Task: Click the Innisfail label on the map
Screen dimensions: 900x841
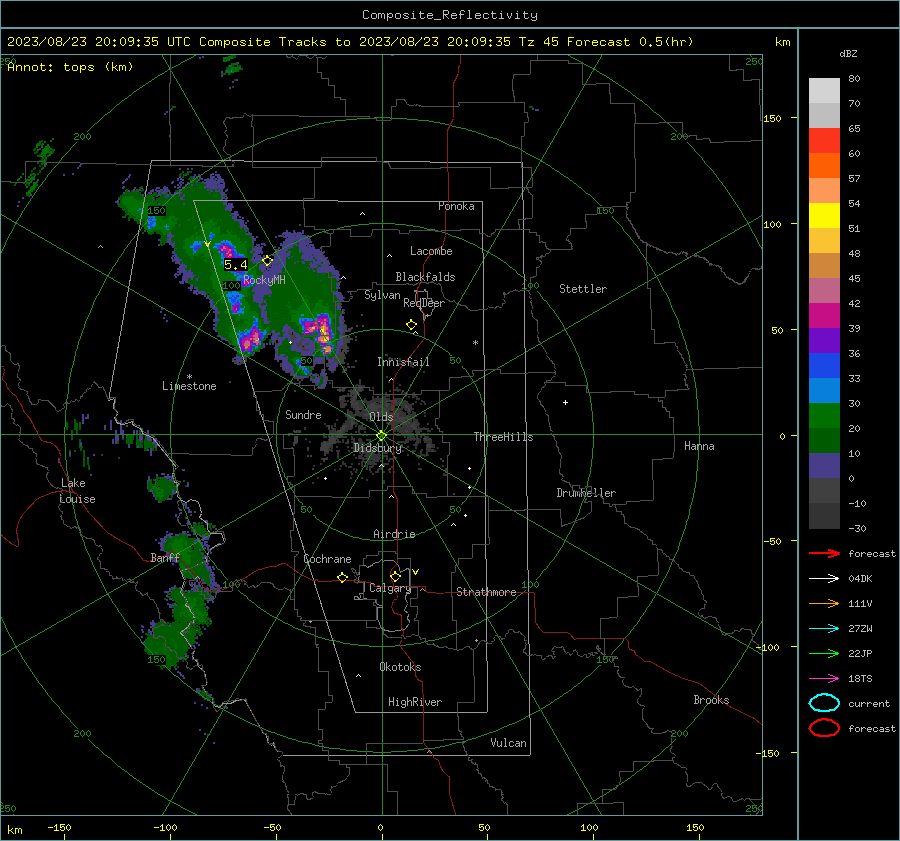Action: [x=403, y=362]
